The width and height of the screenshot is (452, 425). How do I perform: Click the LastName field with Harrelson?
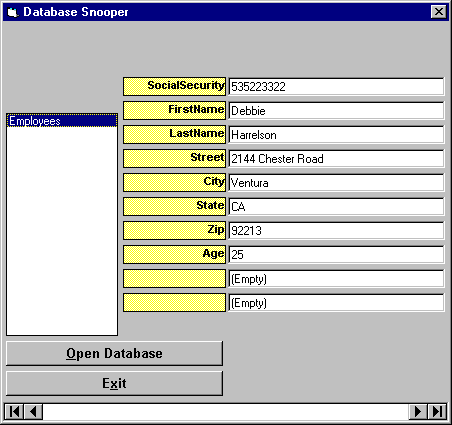click(336, 135)
